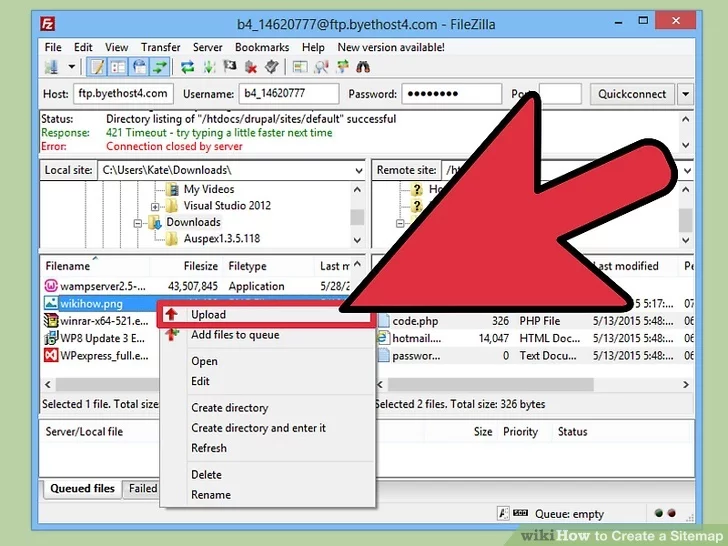Cancel the current operation with flag icon
This screenshot has height=546, width=728.
pyautogui.click(x=230, y=67)
